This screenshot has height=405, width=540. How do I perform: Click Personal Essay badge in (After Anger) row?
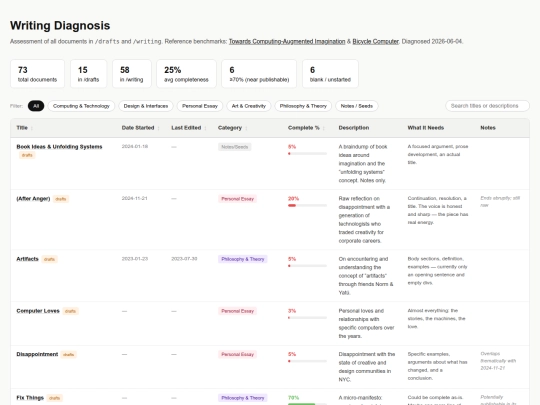coord(237,199)
